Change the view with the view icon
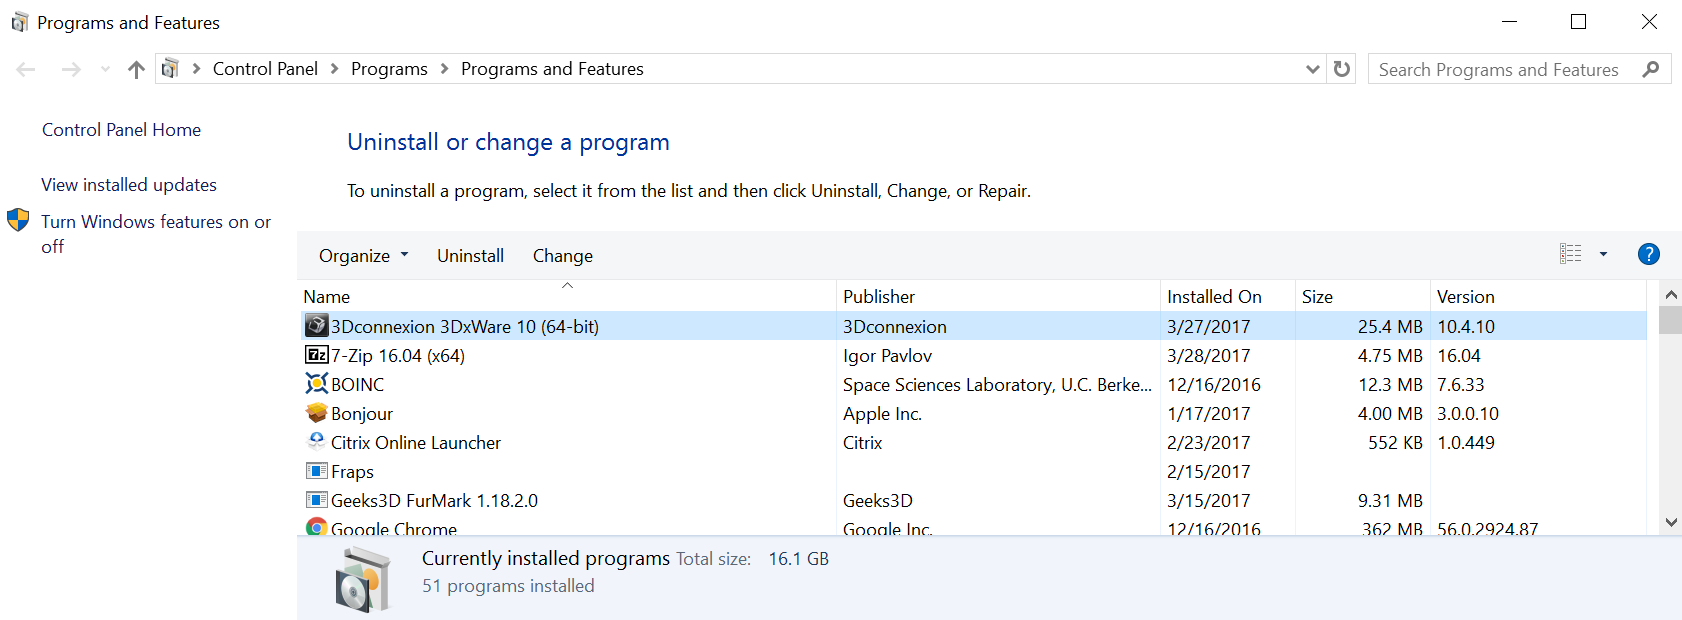This screenshot has height=620, width=1682. (1570, 255)
